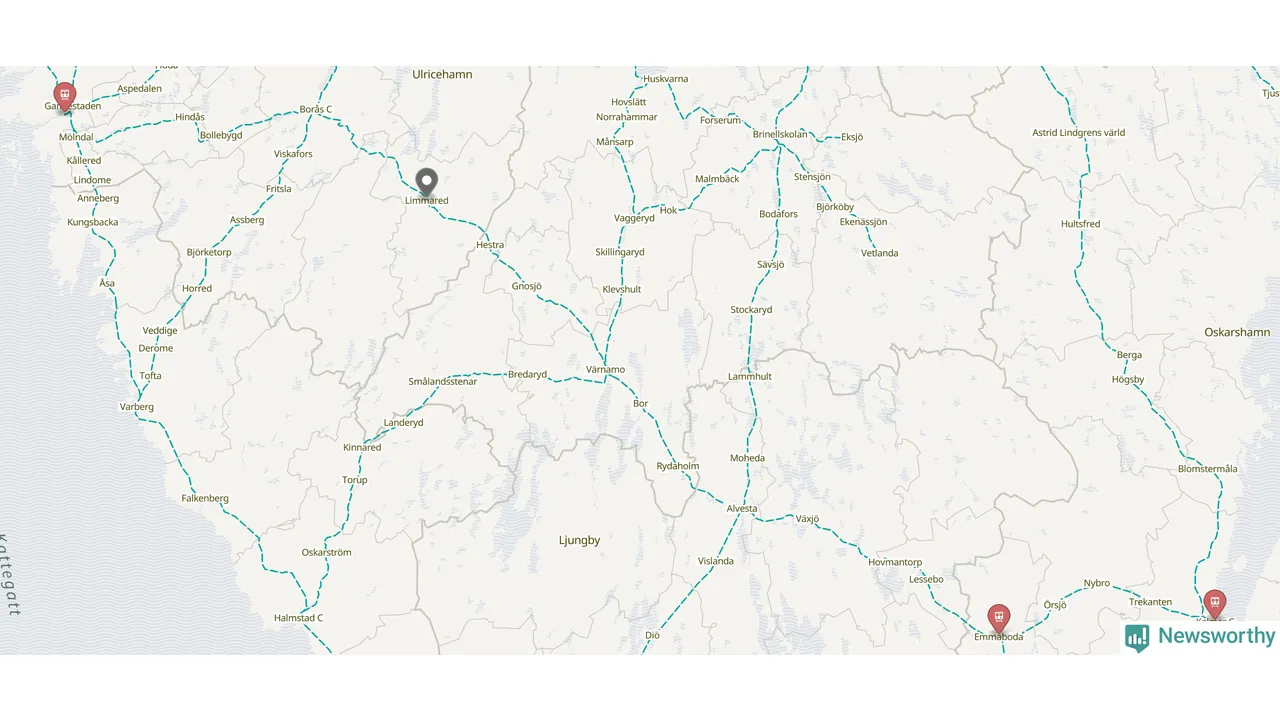Click the Newsworthy chart logo icon

click(x=1137, y=638)
